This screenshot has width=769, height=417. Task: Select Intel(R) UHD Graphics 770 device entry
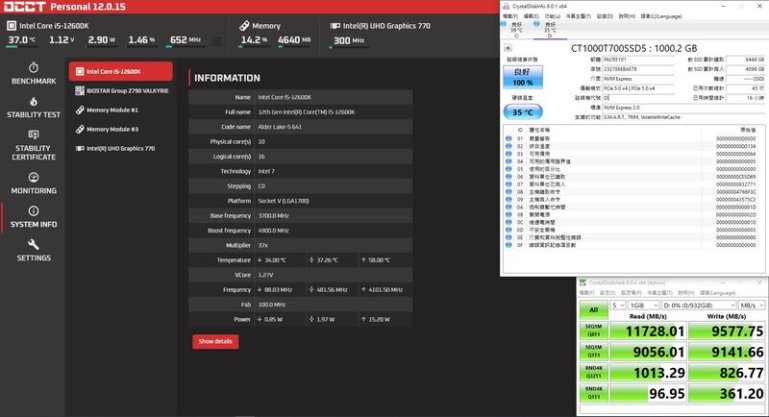click(121, 148)
